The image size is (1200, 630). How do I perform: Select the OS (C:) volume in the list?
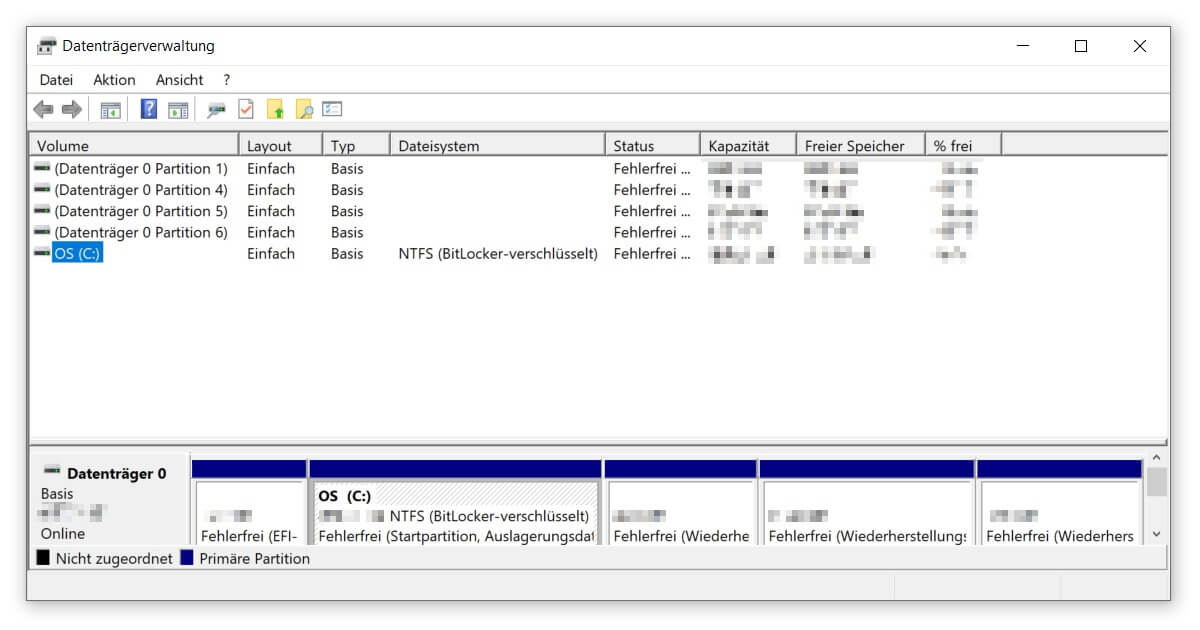pyautogui.click(x=79, y=253)
